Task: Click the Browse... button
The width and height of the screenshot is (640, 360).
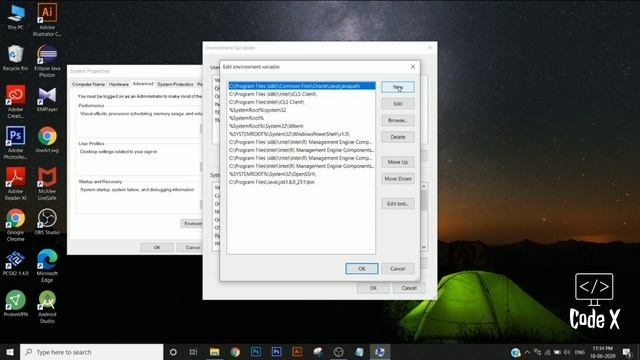Action: tap(398, 120)
